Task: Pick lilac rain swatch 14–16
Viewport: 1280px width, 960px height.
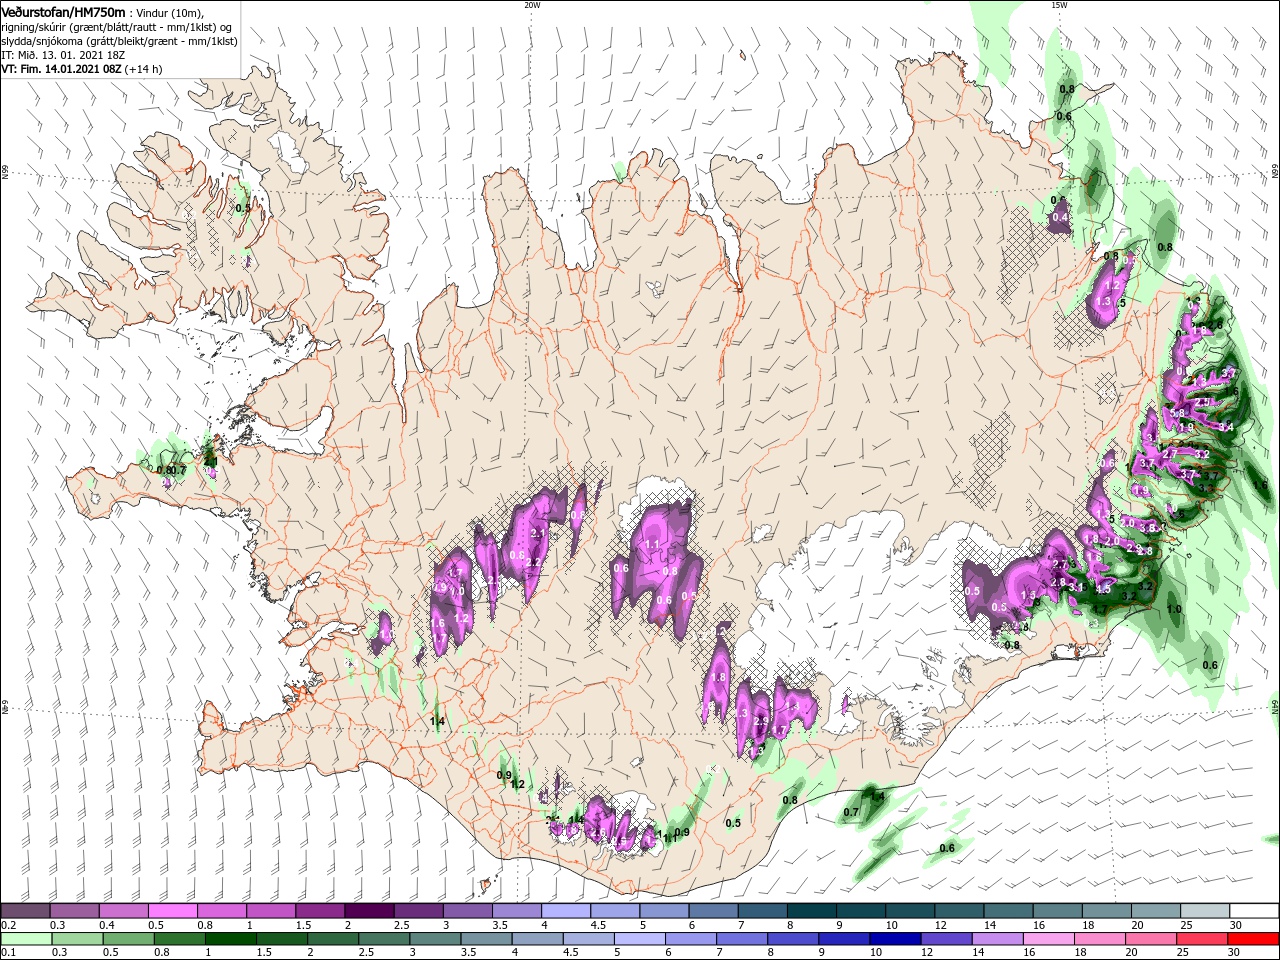Action: coord(997,939)
